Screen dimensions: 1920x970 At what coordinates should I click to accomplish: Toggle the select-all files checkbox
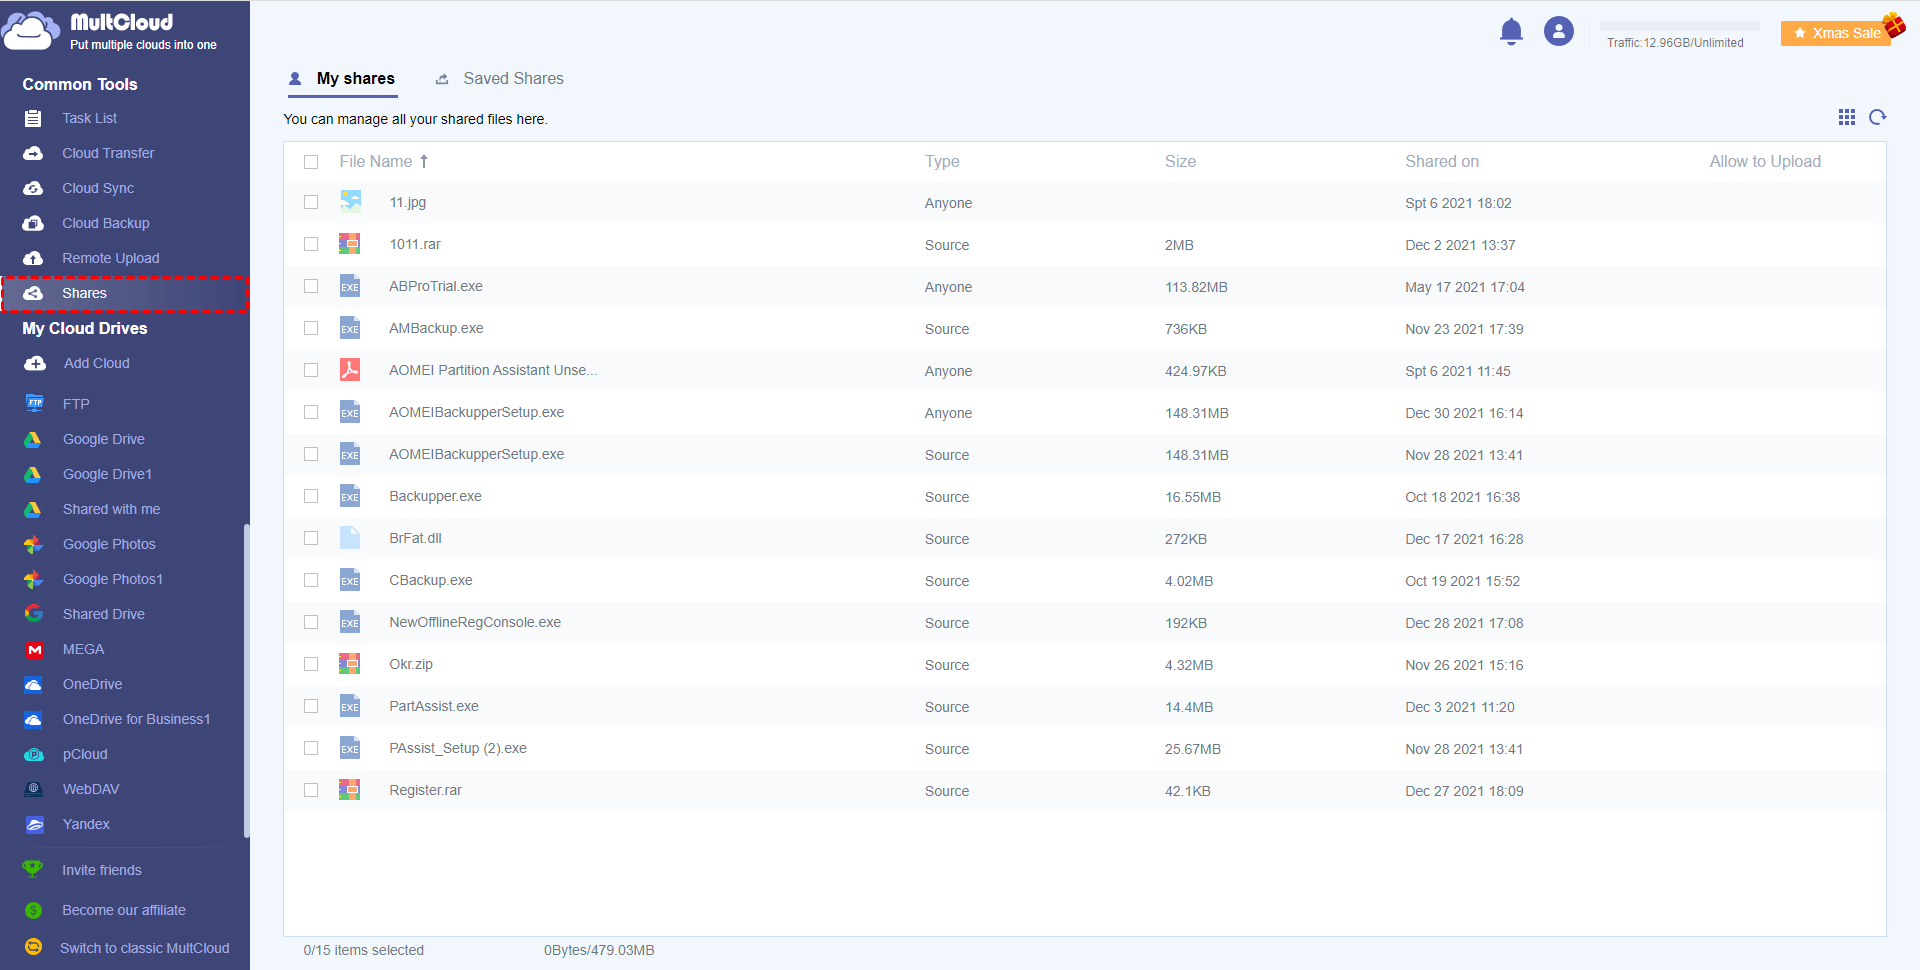(311, 162)
